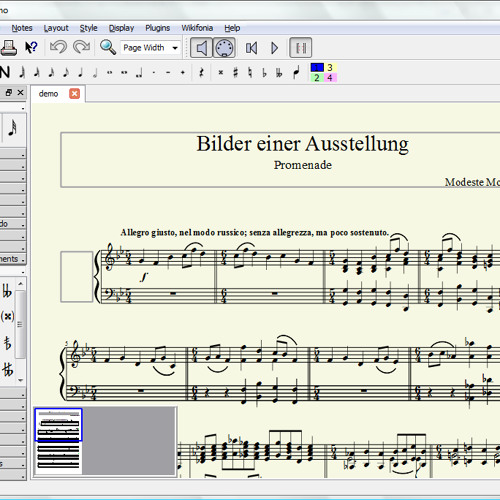Activate the What's This help cursor
Screen dimensions: 500x500
point(31,48)
